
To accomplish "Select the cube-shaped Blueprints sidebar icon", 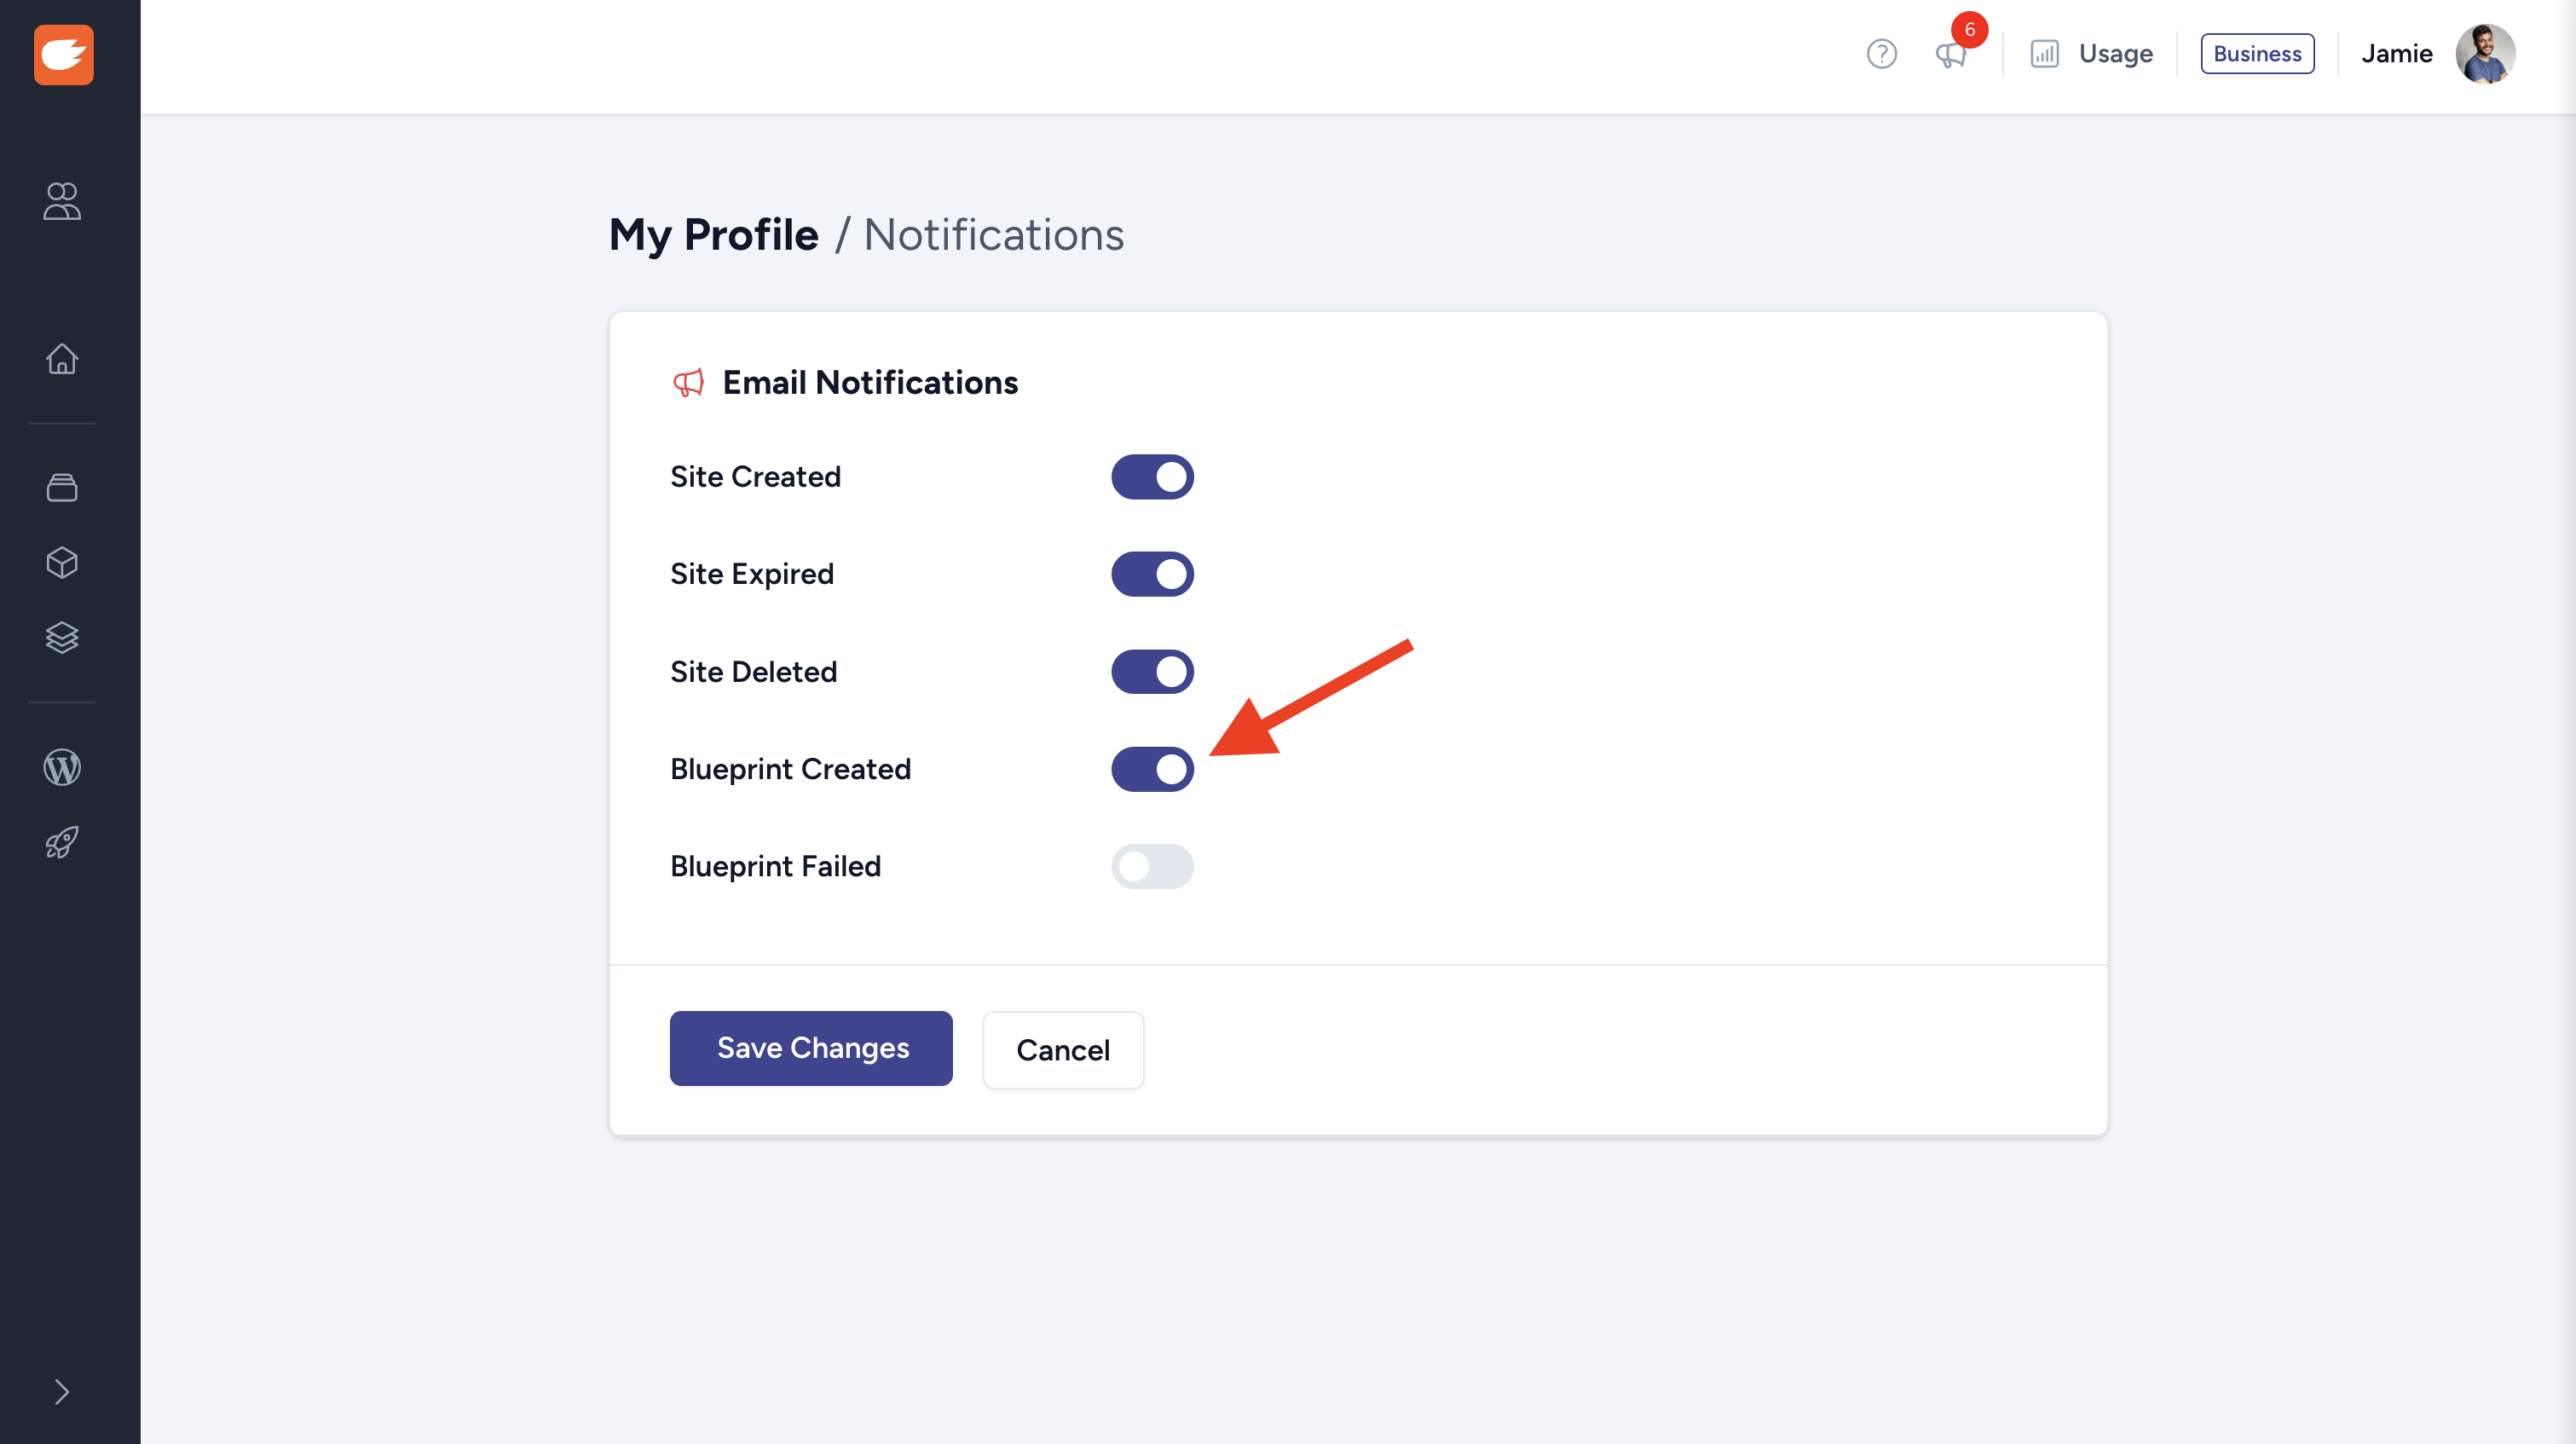I will tap(62, 562).
